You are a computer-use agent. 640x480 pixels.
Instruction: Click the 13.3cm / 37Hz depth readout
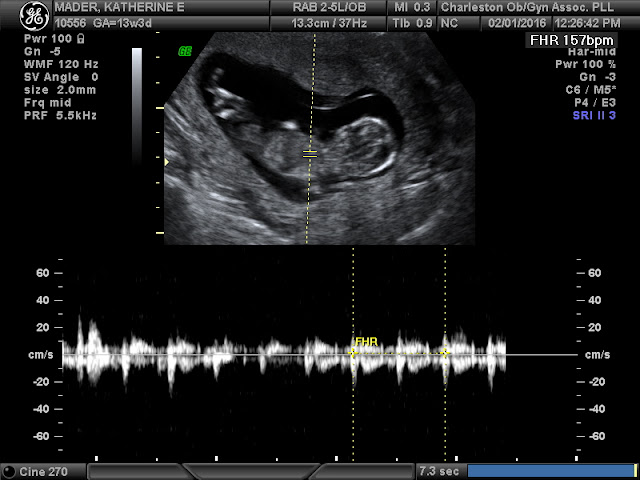pyautogui.click(x=329, y=23)
